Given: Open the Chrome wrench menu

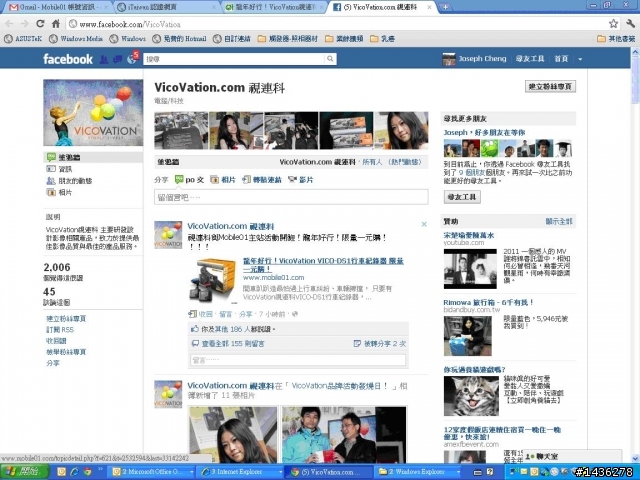Looking at the screenshot, I should [630, 24].
